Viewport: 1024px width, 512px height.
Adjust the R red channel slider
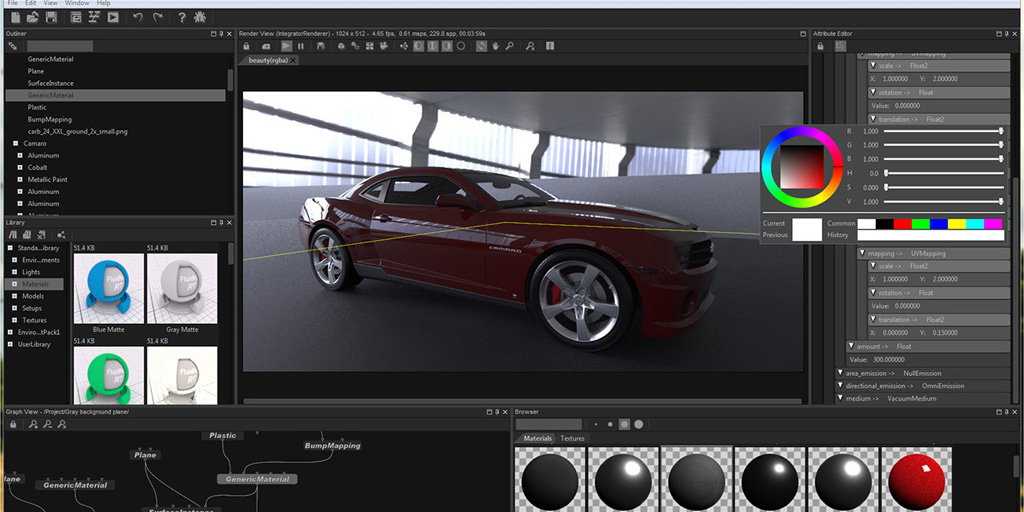tap(944, 131)
